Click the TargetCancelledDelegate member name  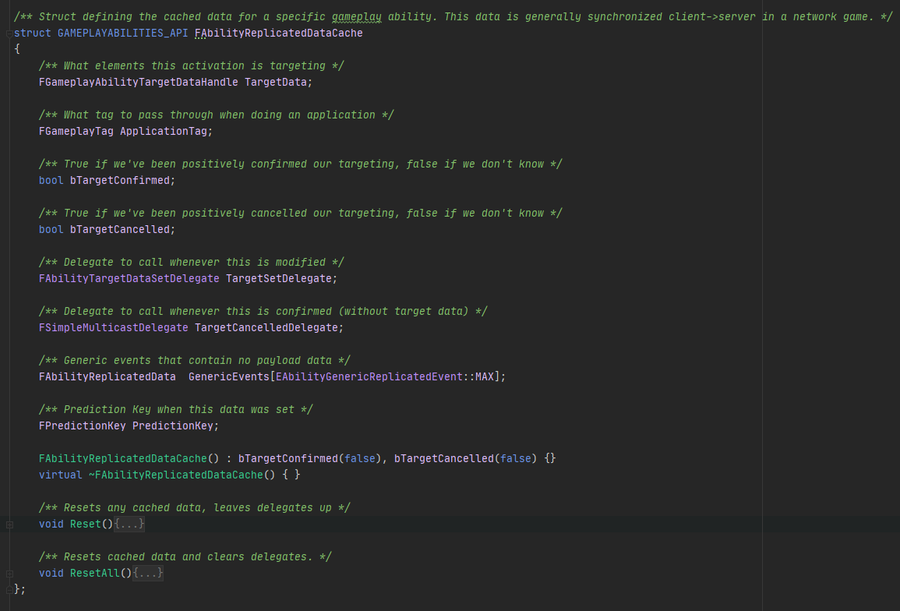[266, 328]
